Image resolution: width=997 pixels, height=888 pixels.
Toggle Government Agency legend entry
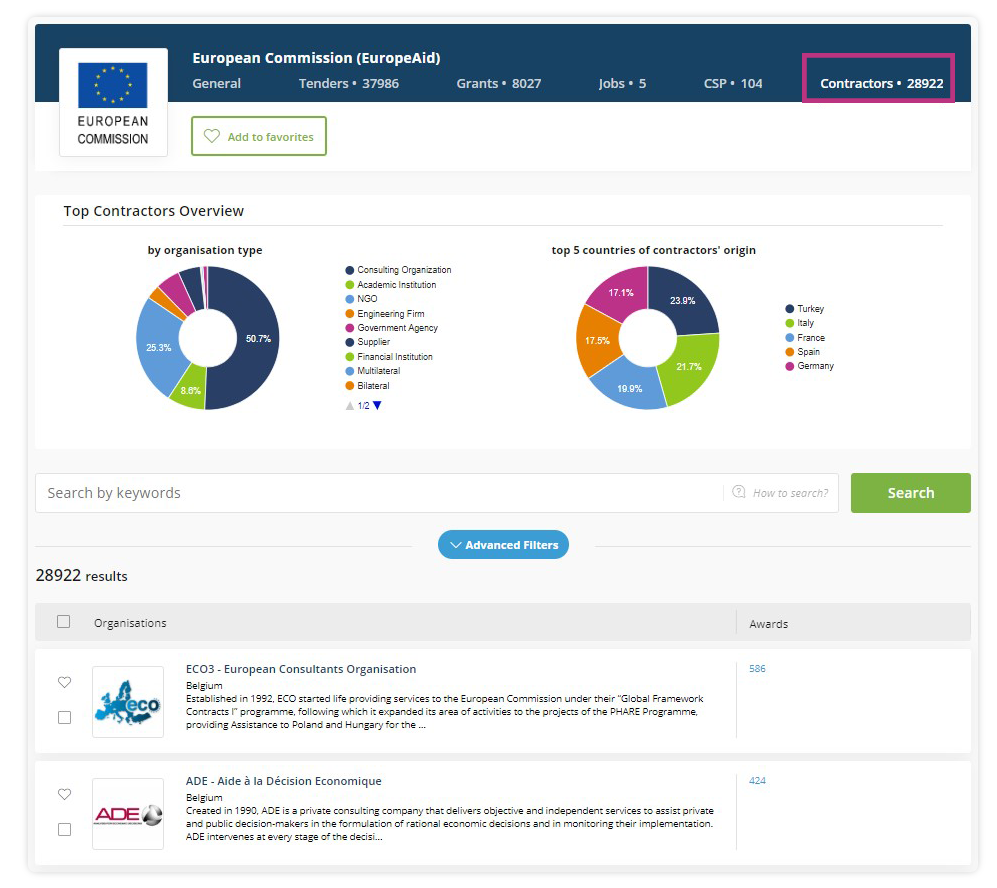(x=392, y=328)
